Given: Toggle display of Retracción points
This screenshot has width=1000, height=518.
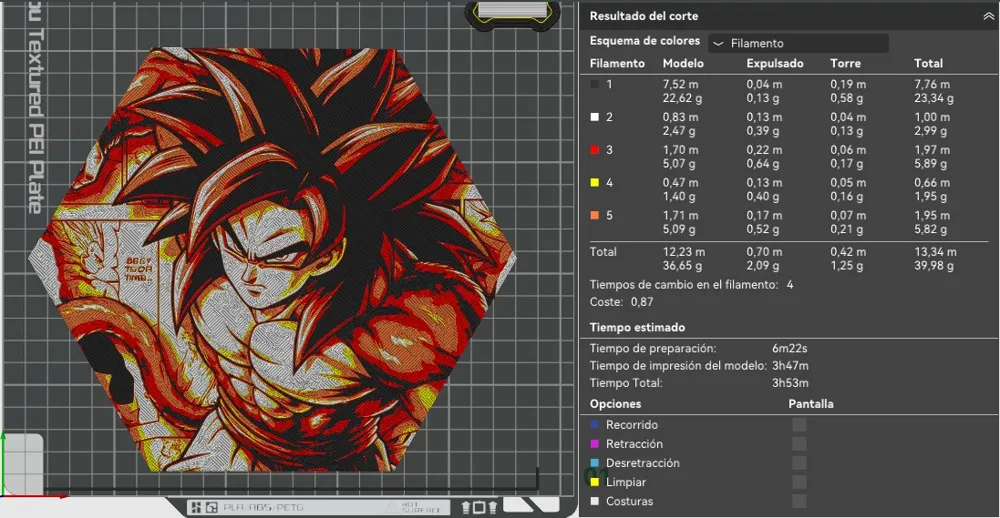Looking at the screenshot, I should coord(799,444).
